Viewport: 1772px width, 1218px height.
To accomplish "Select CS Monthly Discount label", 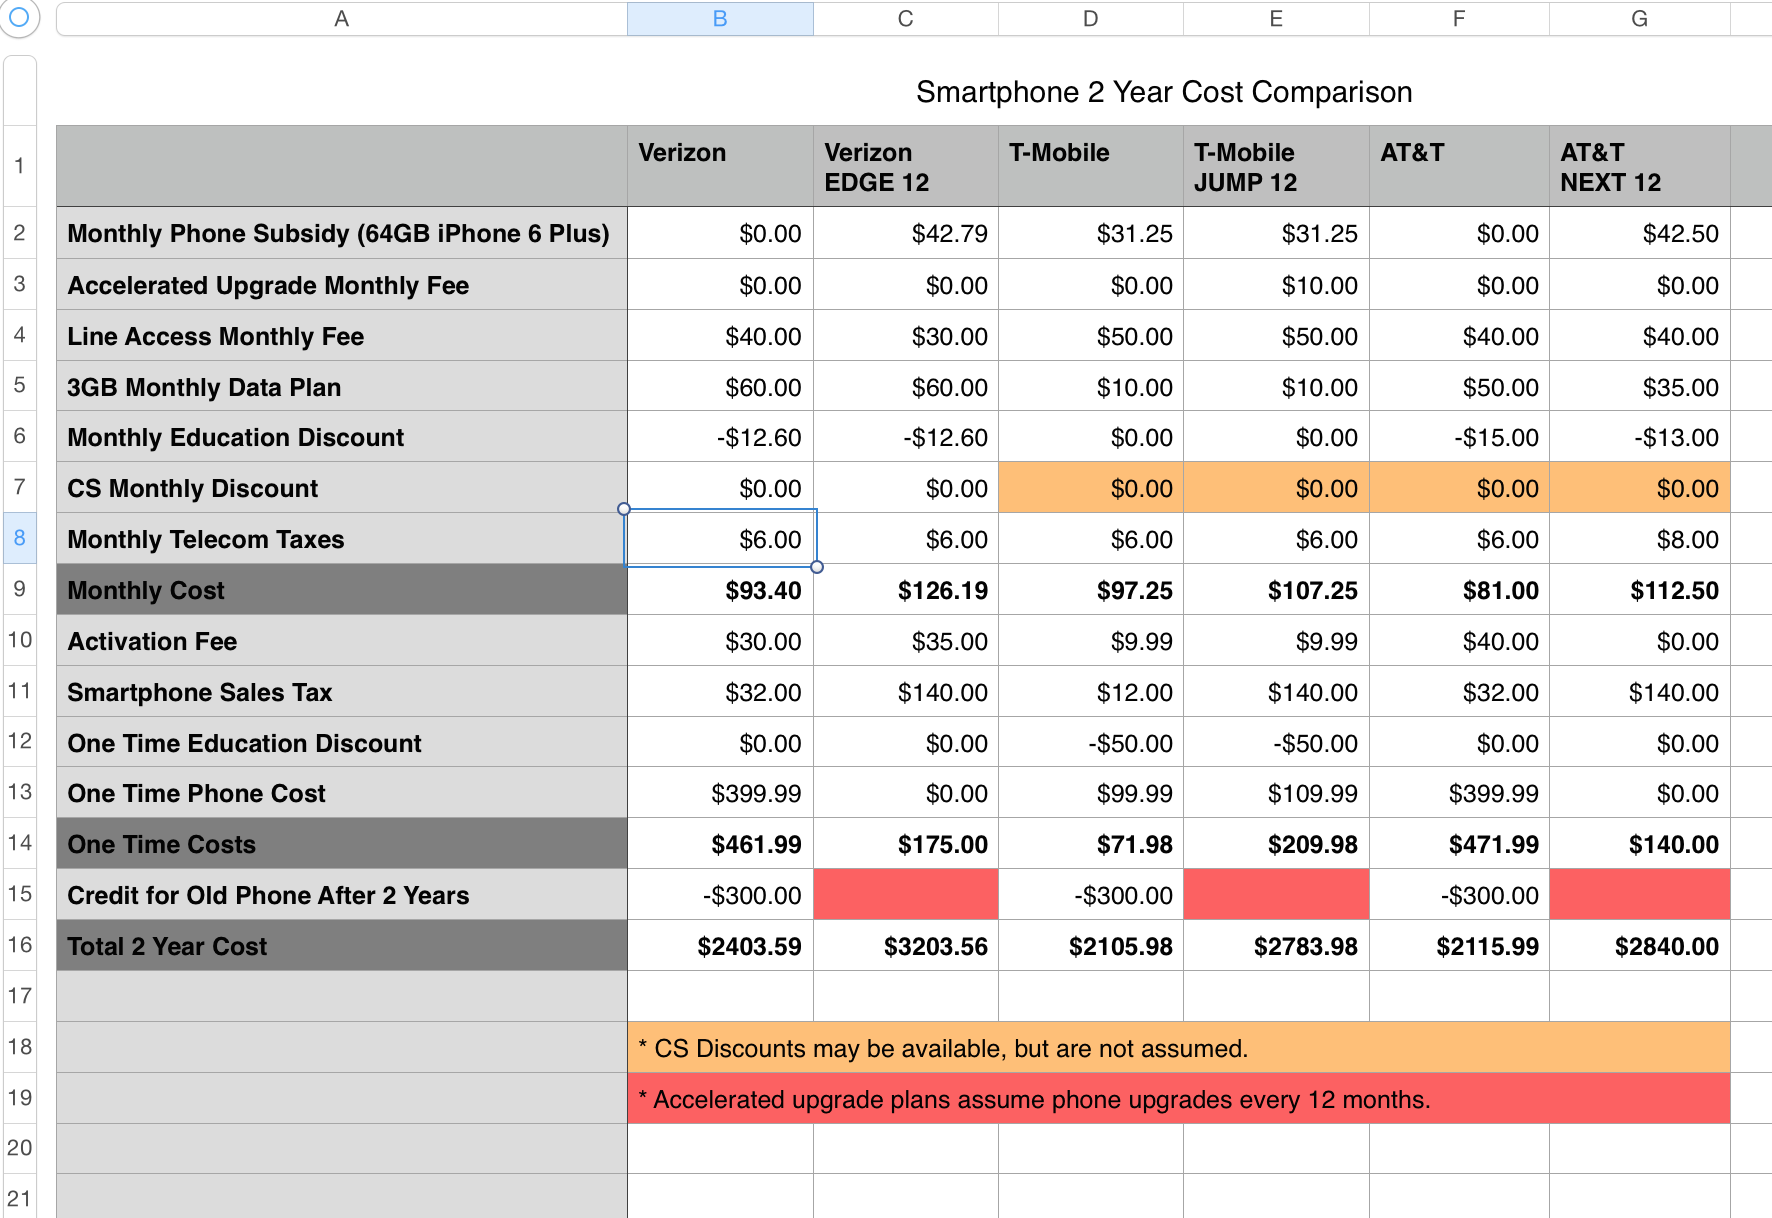I will coord(342,488).
